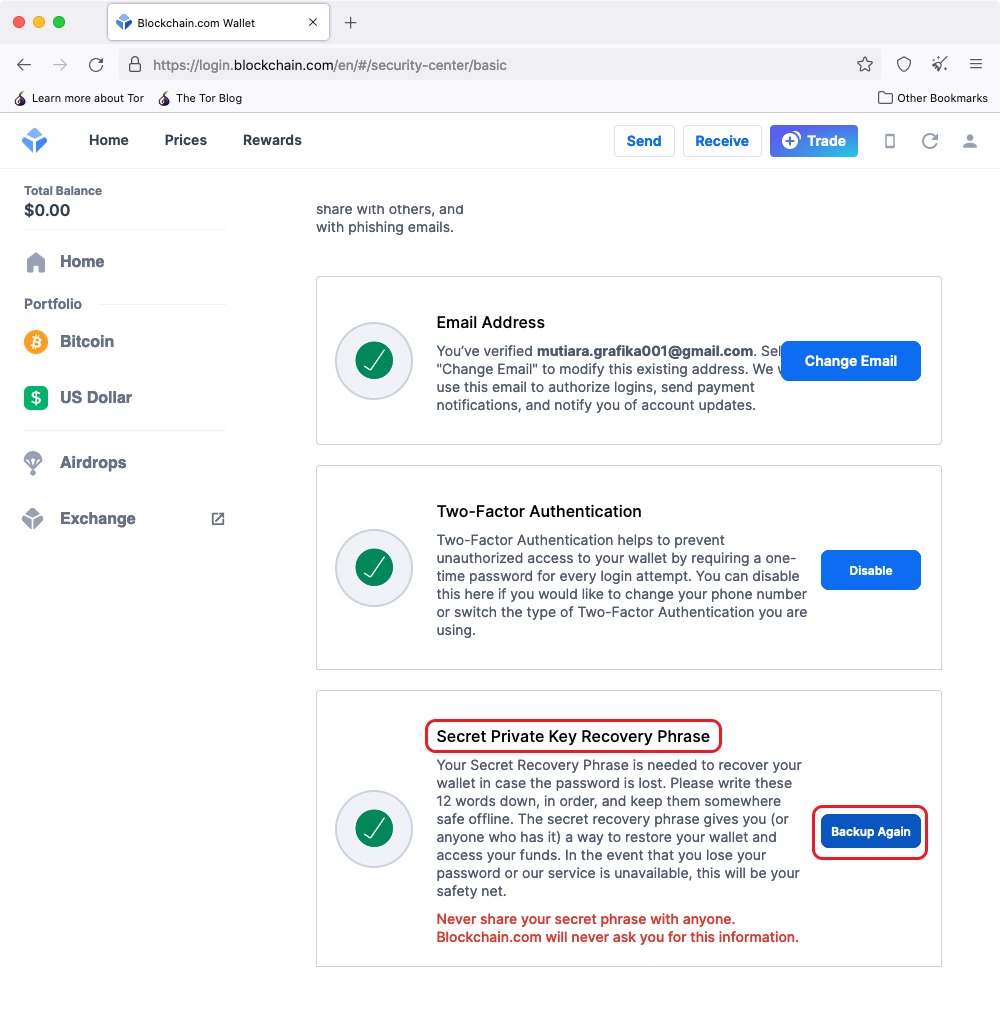Go forward with the browser forward arrow

coord(60,65)
